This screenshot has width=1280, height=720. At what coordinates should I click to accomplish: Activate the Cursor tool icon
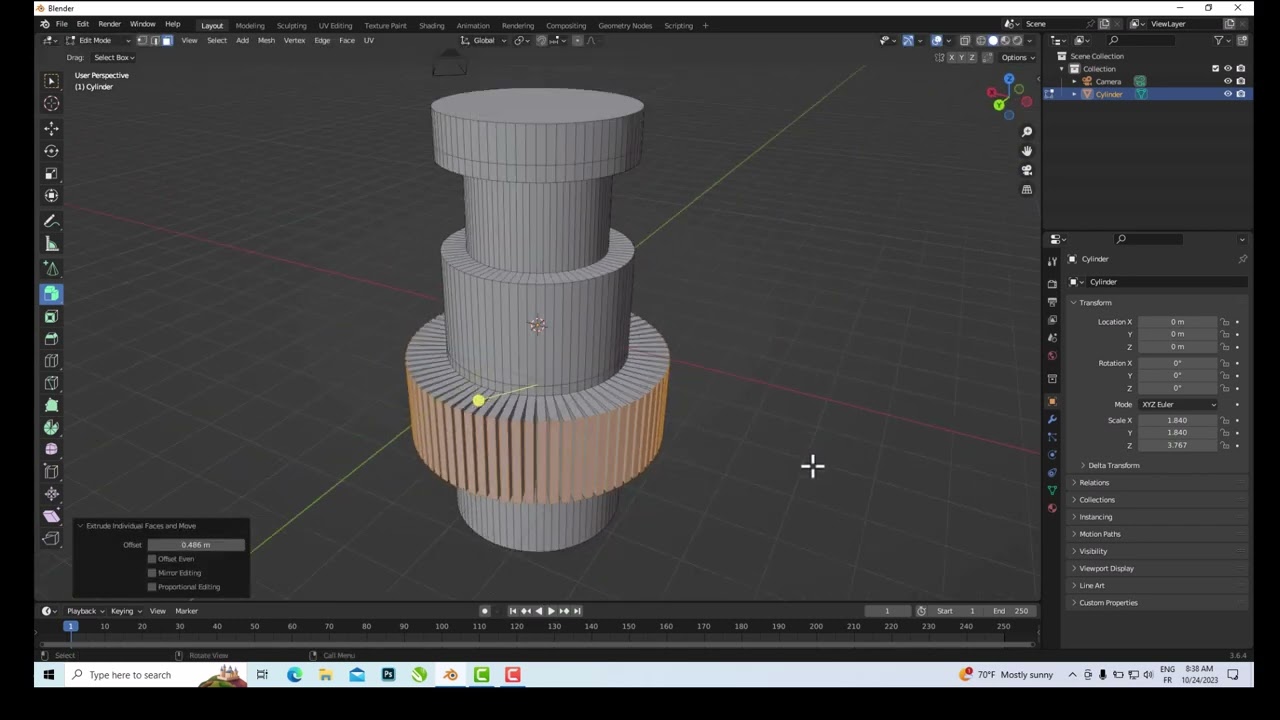click(51, 103)
